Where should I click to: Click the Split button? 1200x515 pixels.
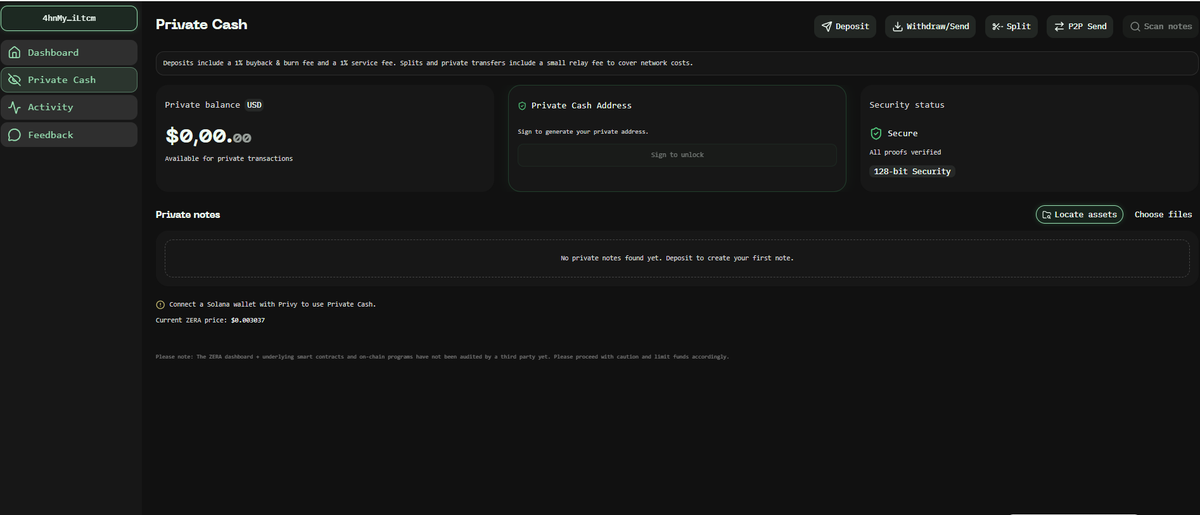click(1011, 26)
